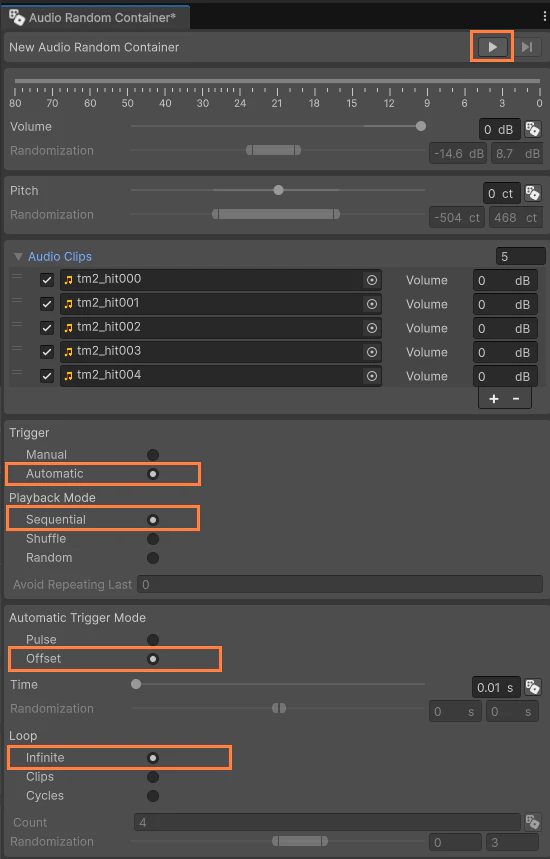Set Loop to Infinite
Screen dimensions: 550x859
pyautogui.click(x=153, y=758)
